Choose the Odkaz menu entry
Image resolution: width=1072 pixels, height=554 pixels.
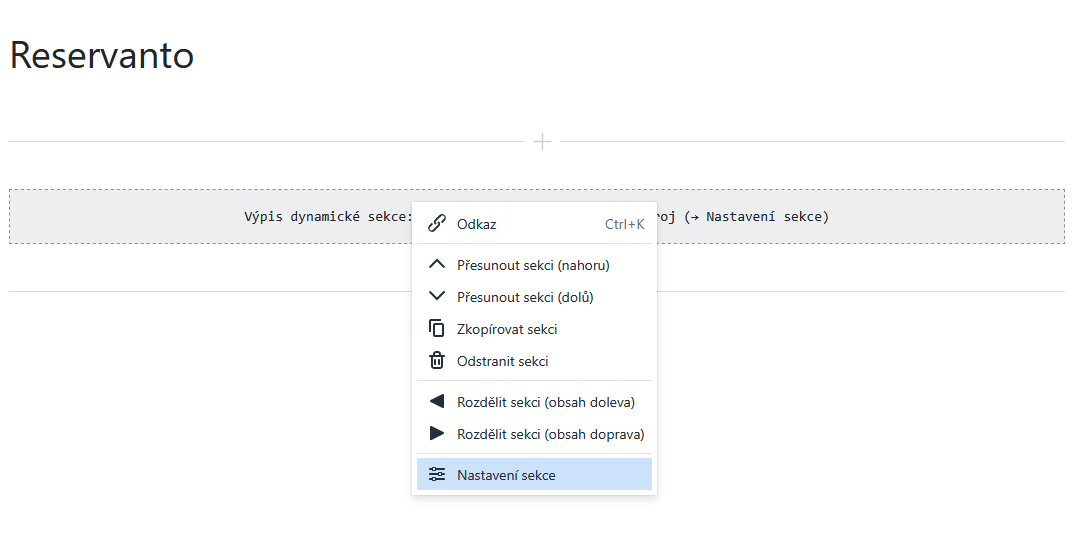(477, 224)
